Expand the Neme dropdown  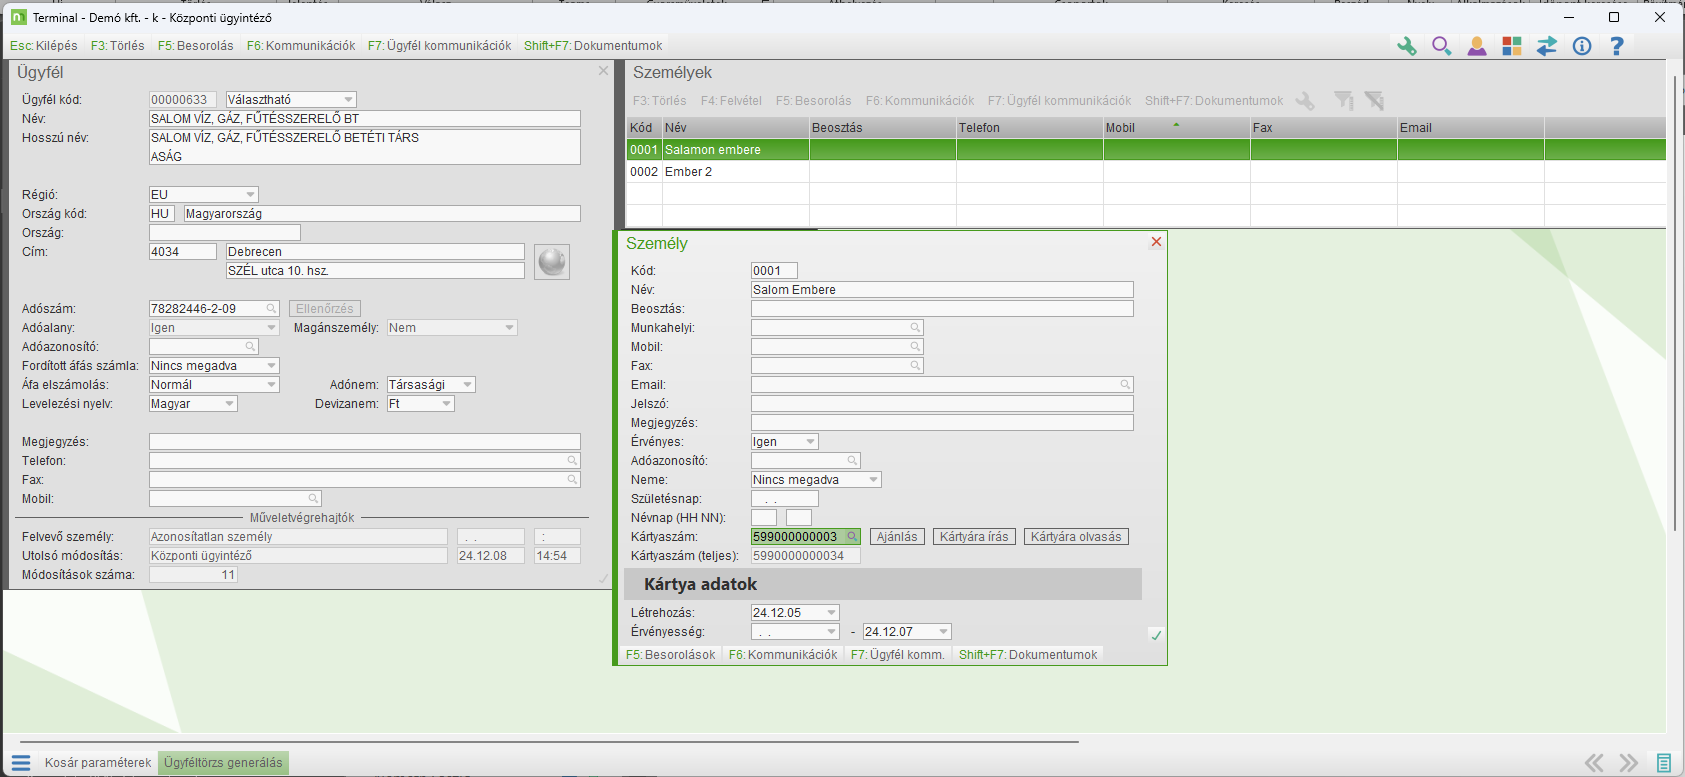pyautogui.click(x=873, y=480)
